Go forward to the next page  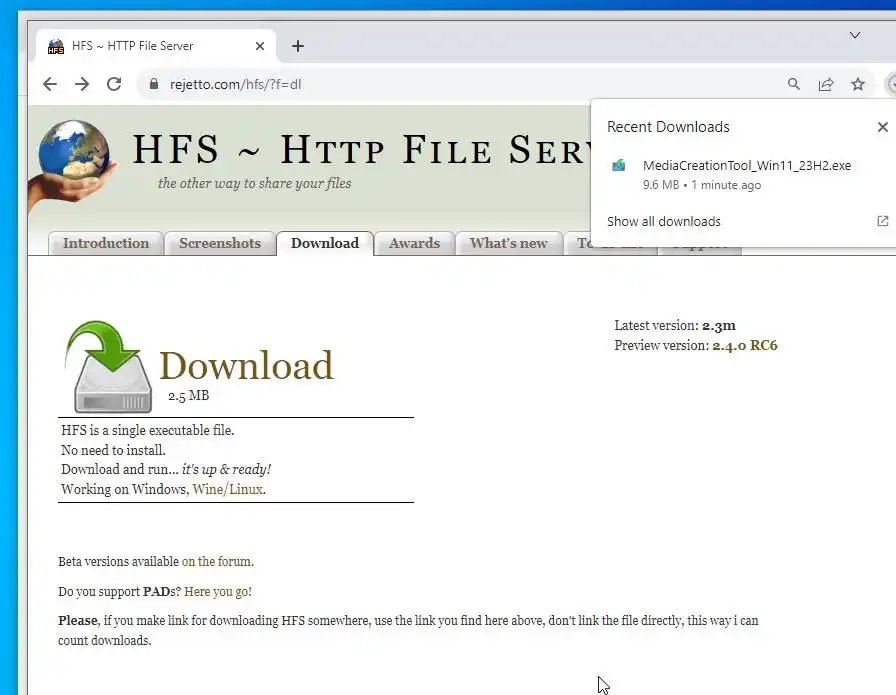coord(82,85)
